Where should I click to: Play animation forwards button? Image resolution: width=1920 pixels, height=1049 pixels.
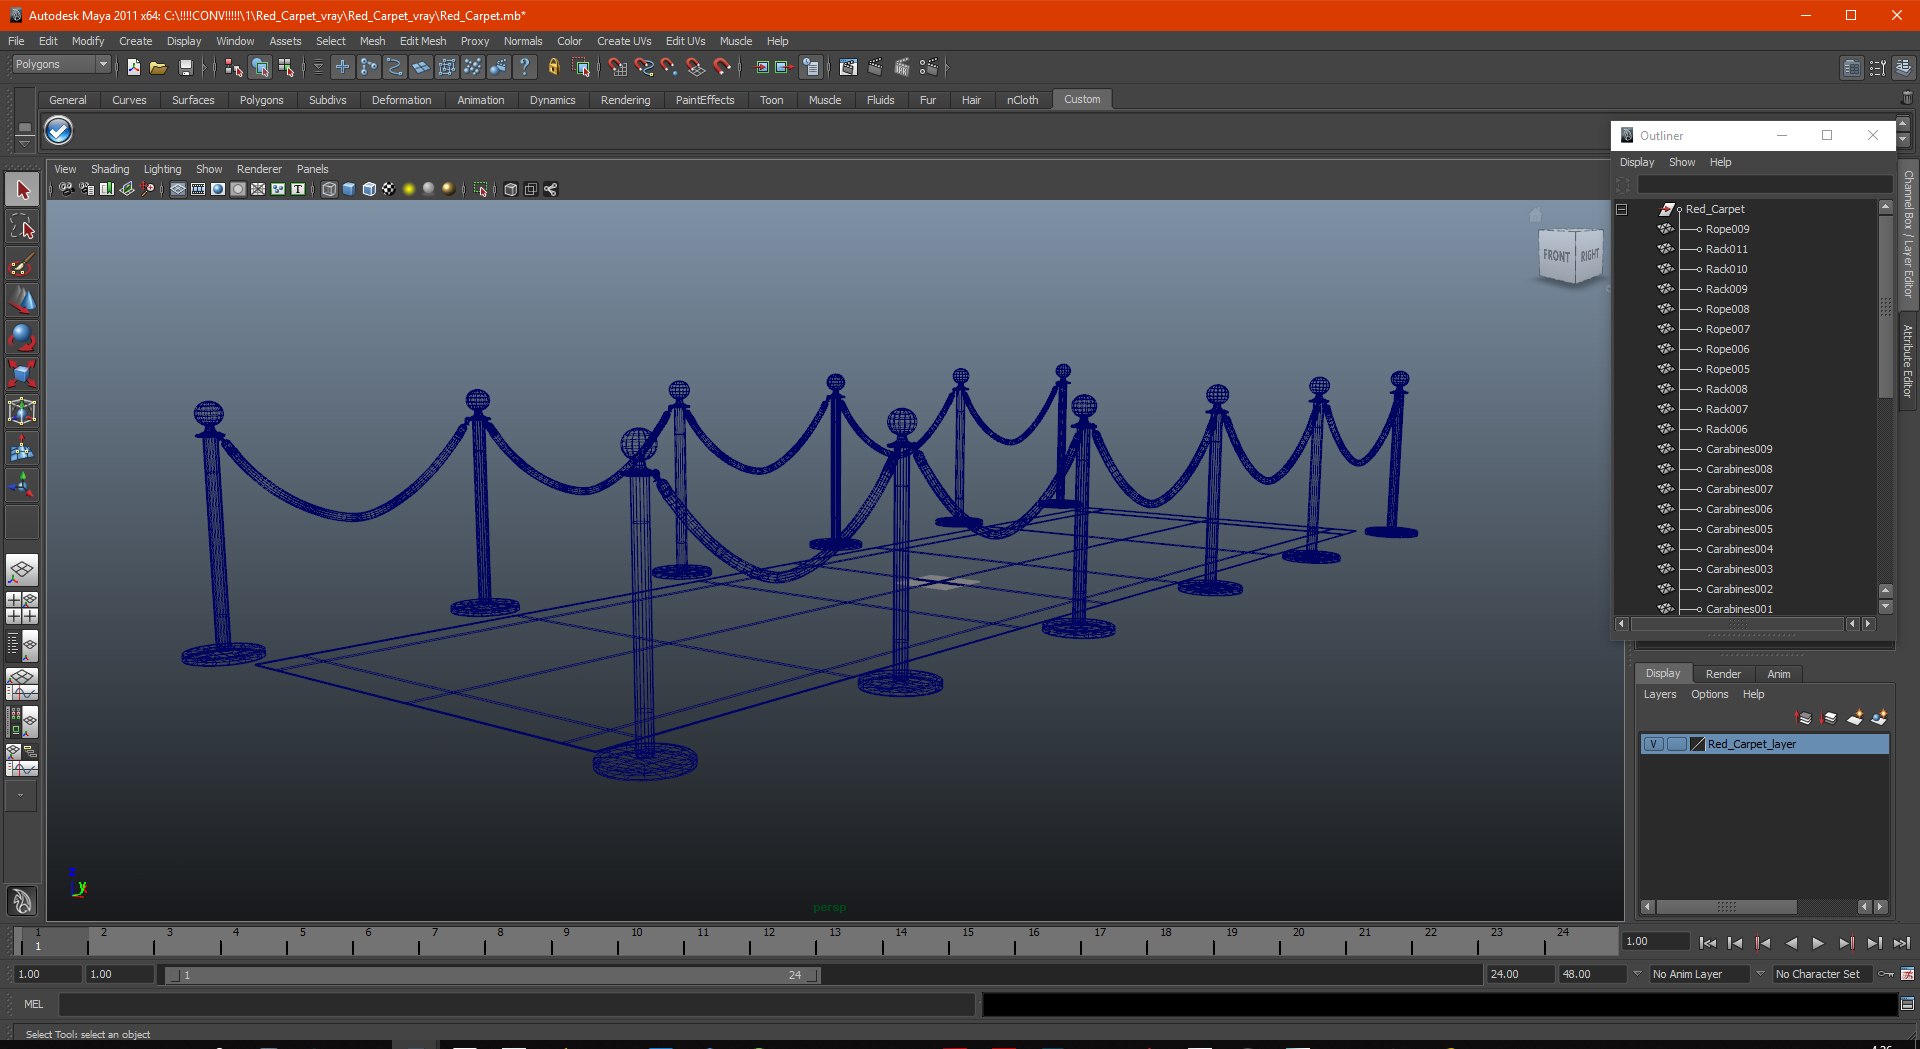(1818, 942)
